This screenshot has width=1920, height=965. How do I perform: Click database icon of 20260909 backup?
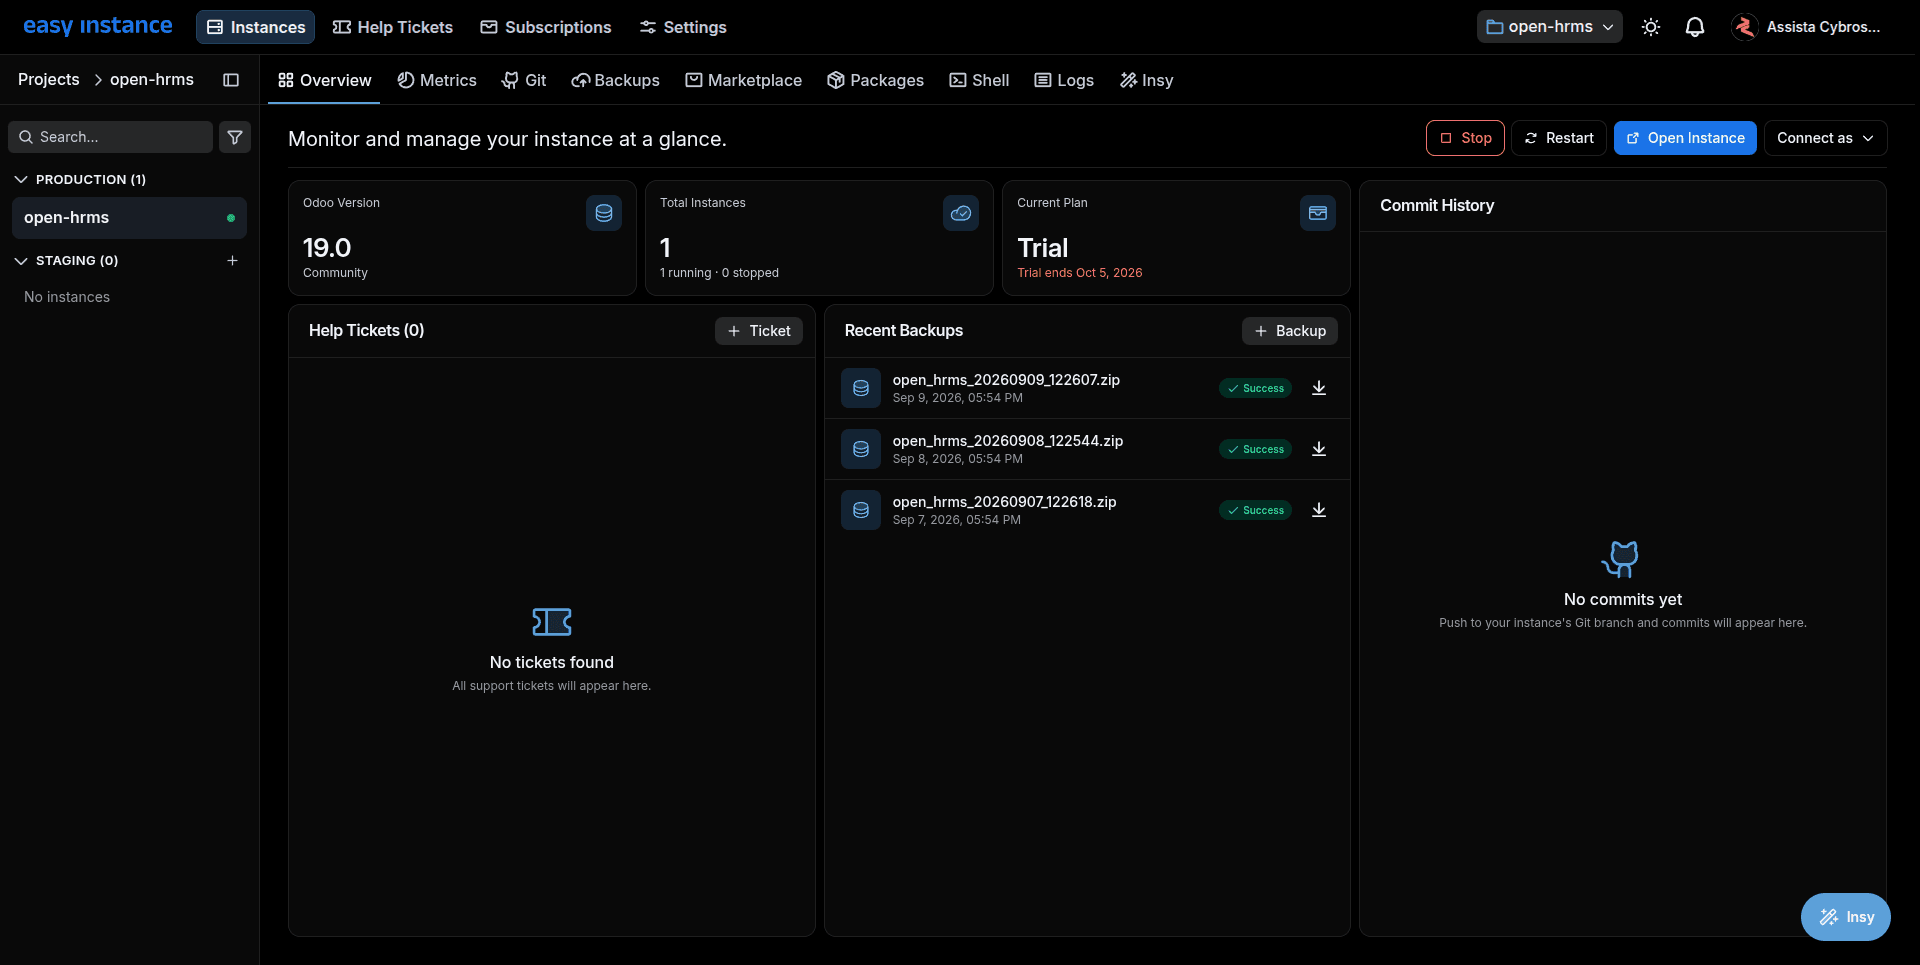point(861,388)
